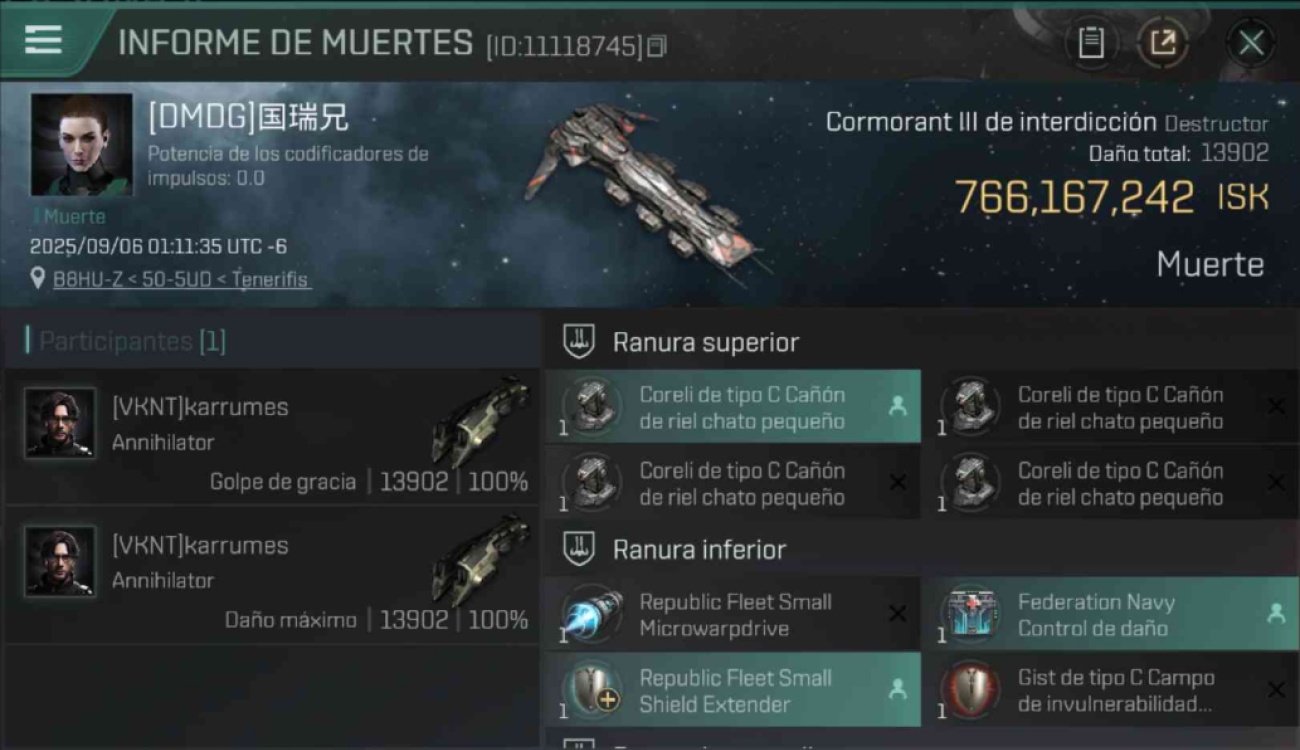The width and height of the screenshot is (1300, 750).
Task: Open the victim's character portrait
Action: pos(81,145)
